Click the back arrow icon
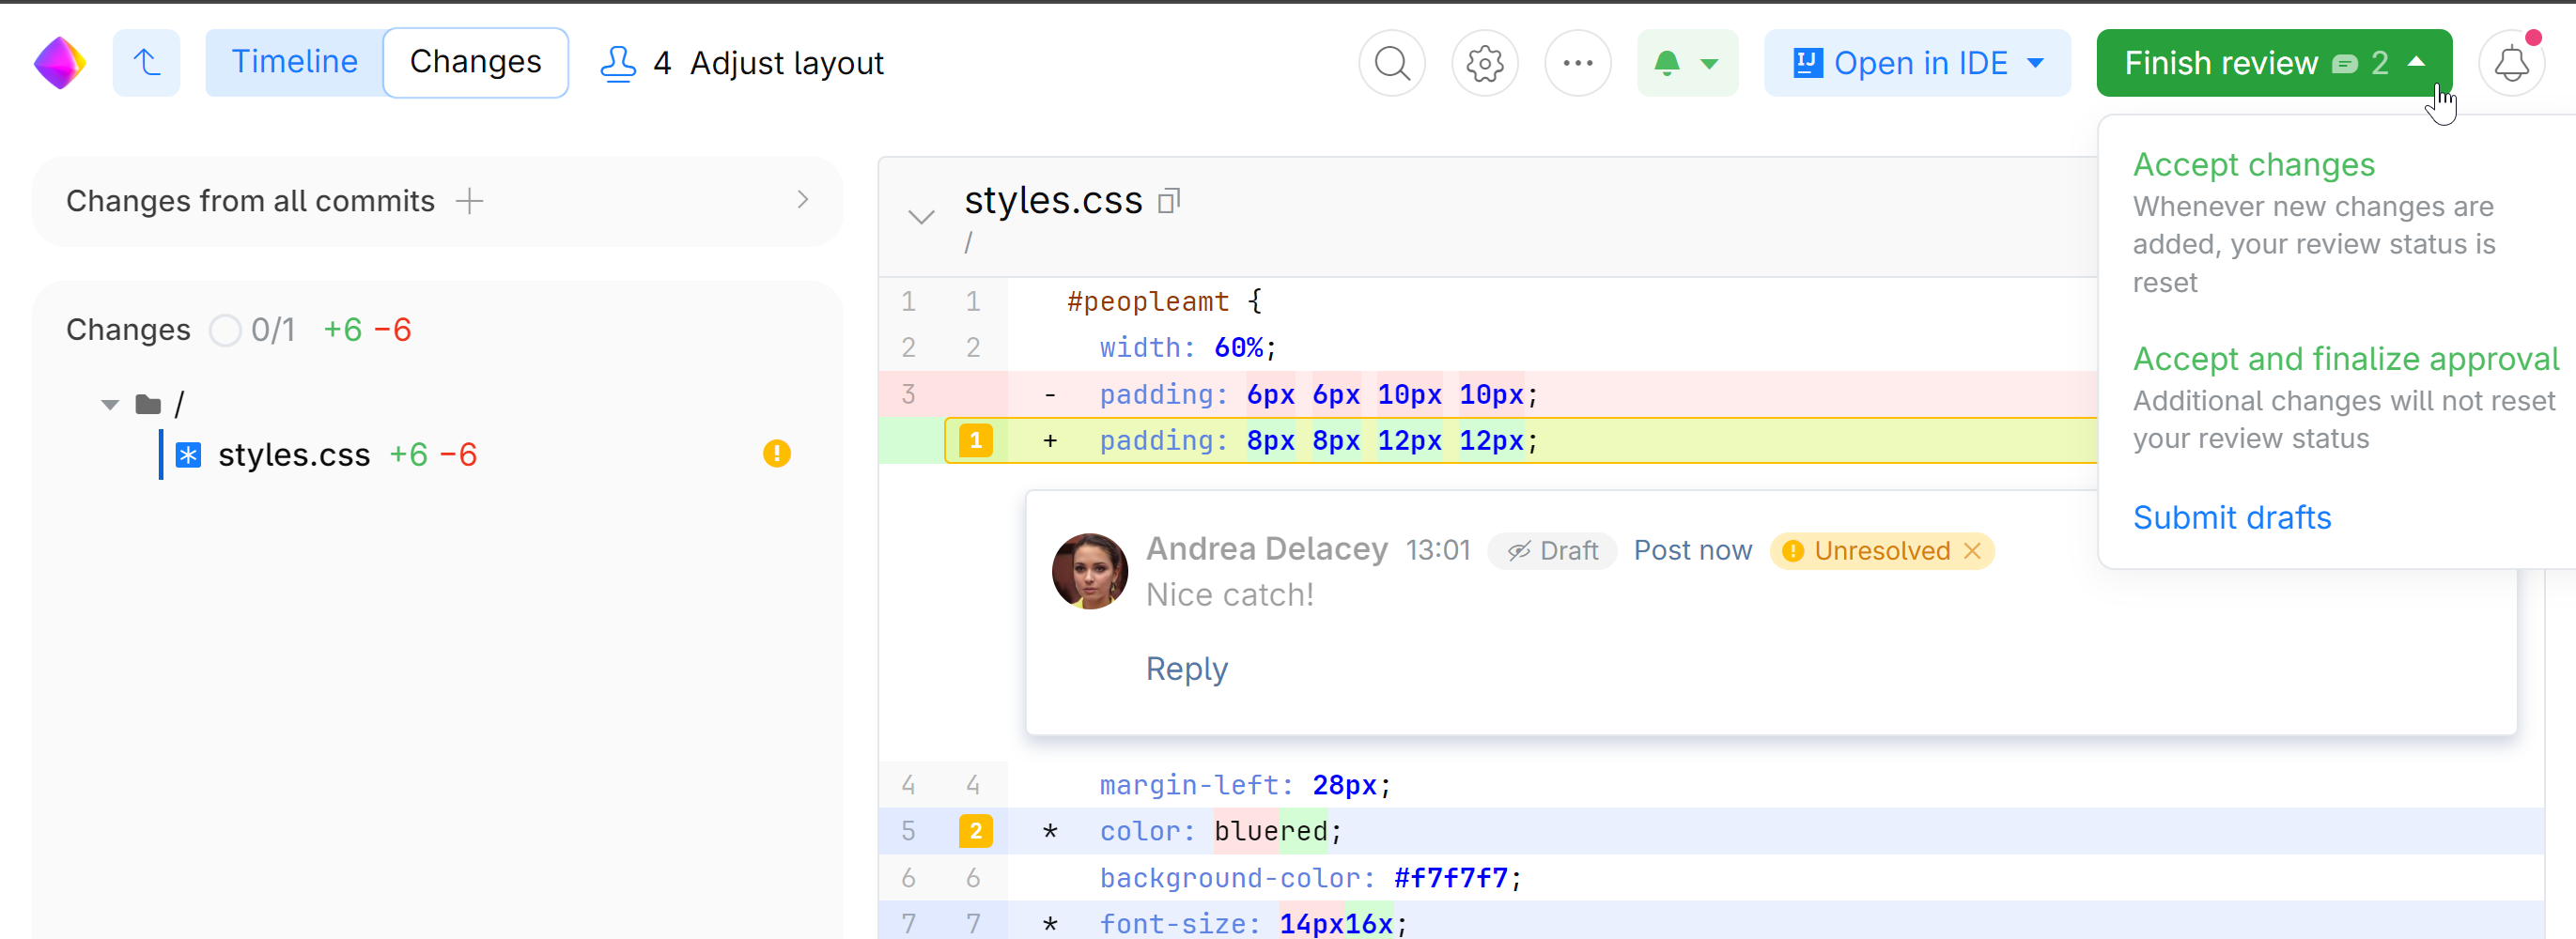2576x939 pixels. pos(147,63)
